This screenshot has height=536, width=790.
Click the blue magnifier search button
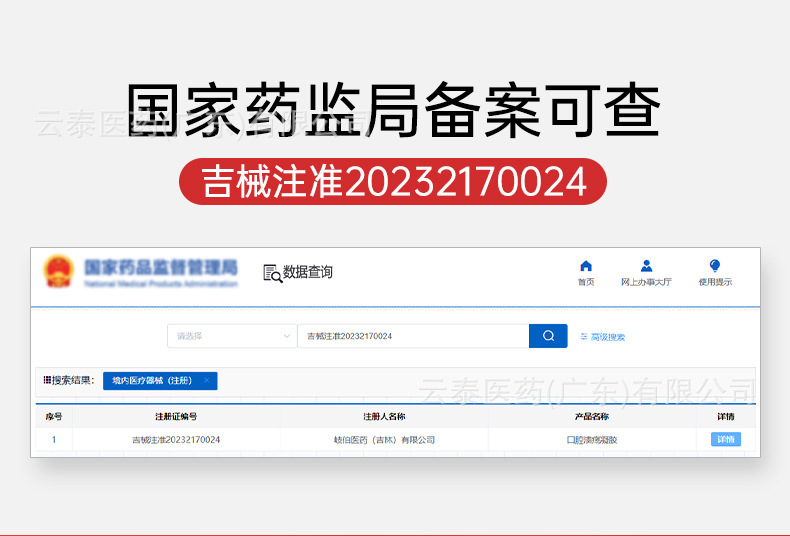[x=548, y=336]
